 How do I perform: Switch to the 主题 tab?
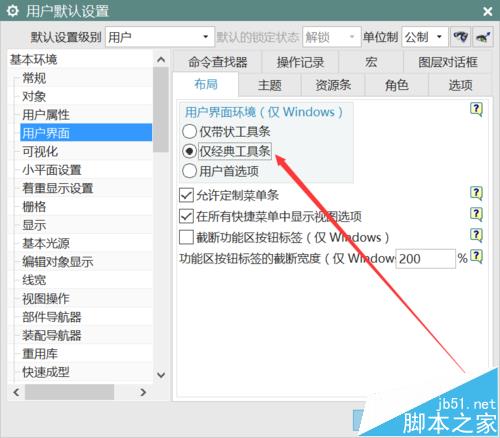[x=270, y=85]
